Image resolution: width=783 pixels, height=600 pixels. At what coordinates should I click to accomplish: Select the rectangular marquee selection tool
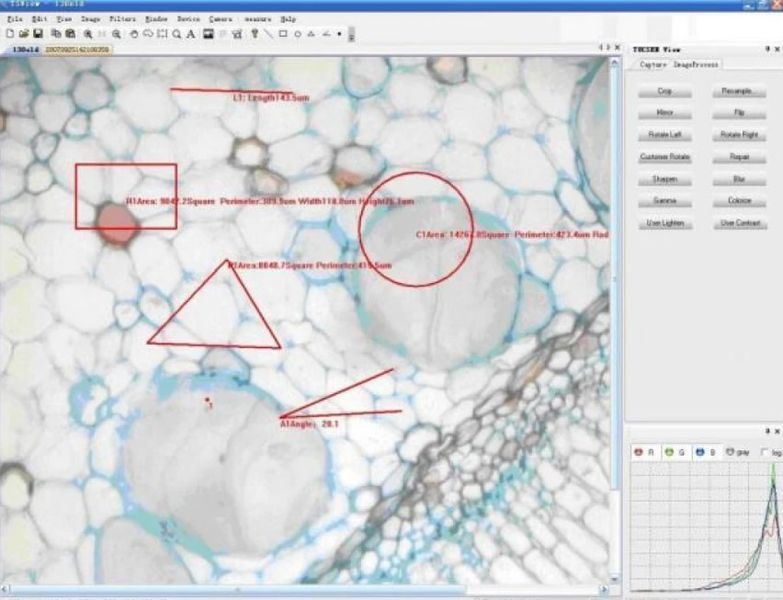coord(162,34)
